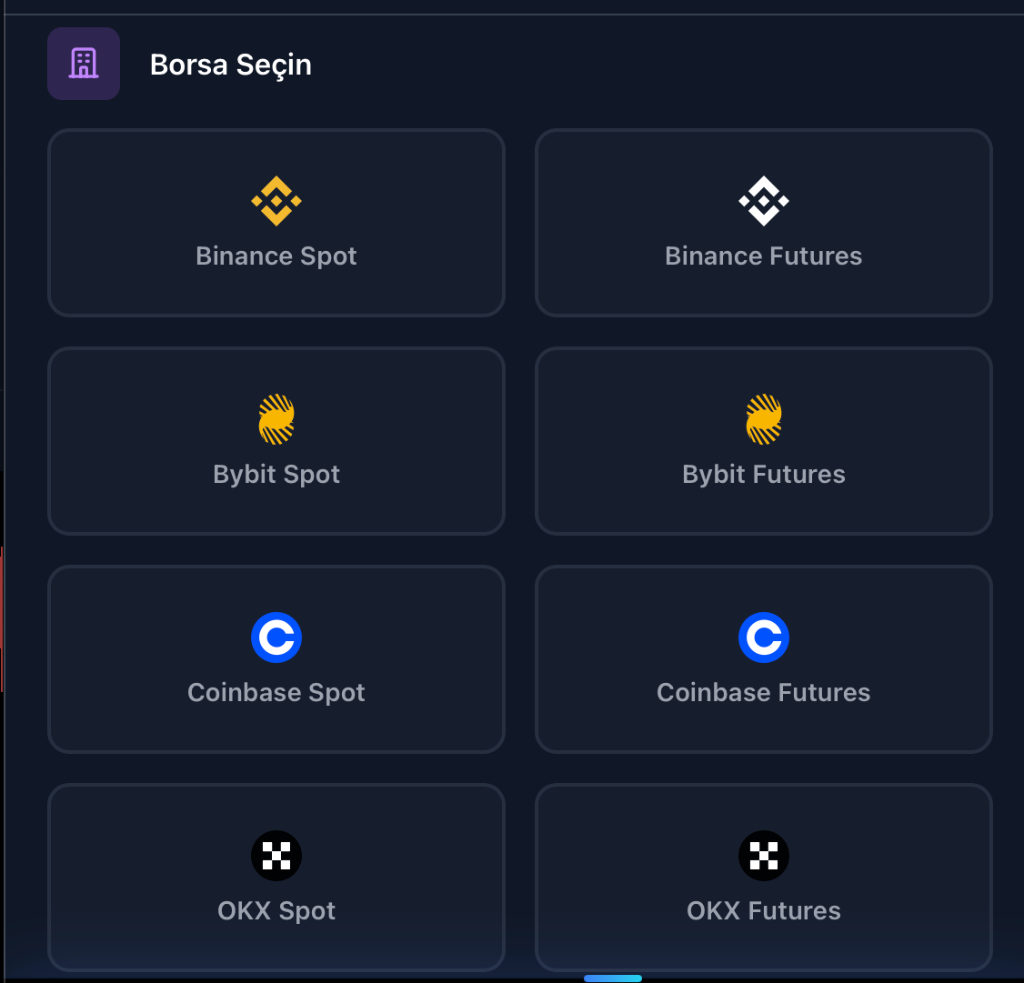This screenshot has width=1024, height=983.
Task: Click the blue handle bar at bottom
Action: point(612,978)
